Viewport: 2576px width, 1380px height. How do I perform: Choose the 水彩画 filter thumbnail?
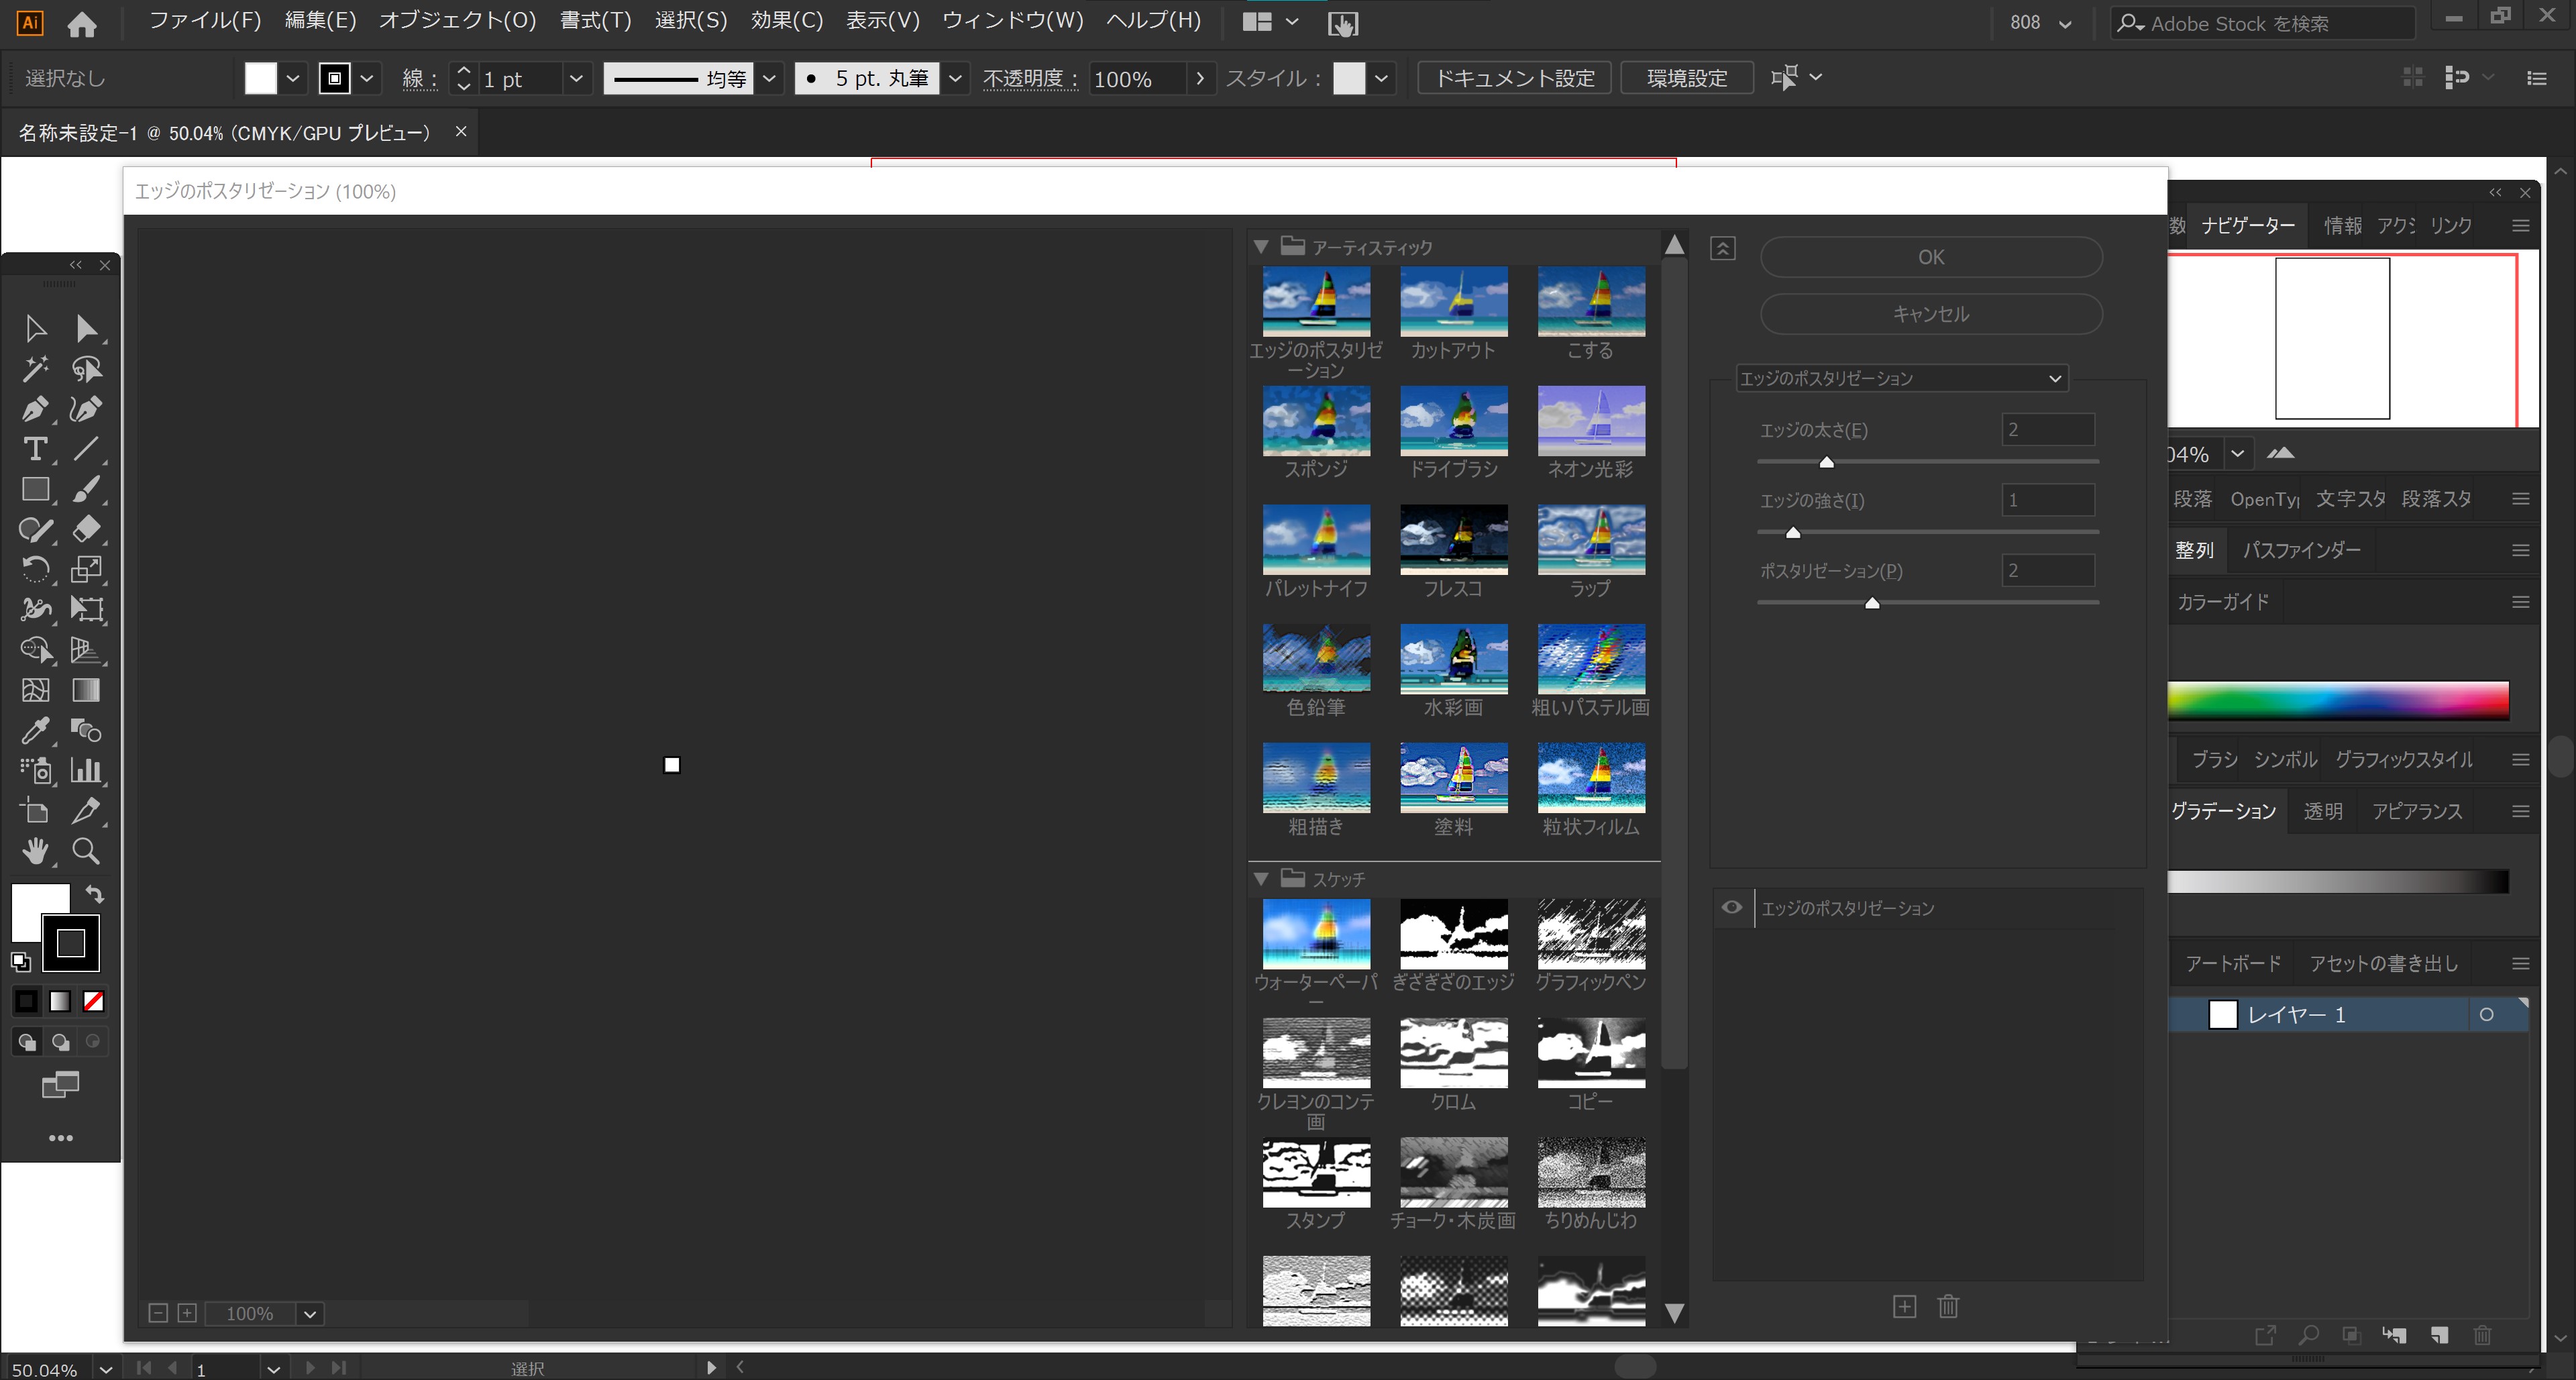[x=1453, y=659]
